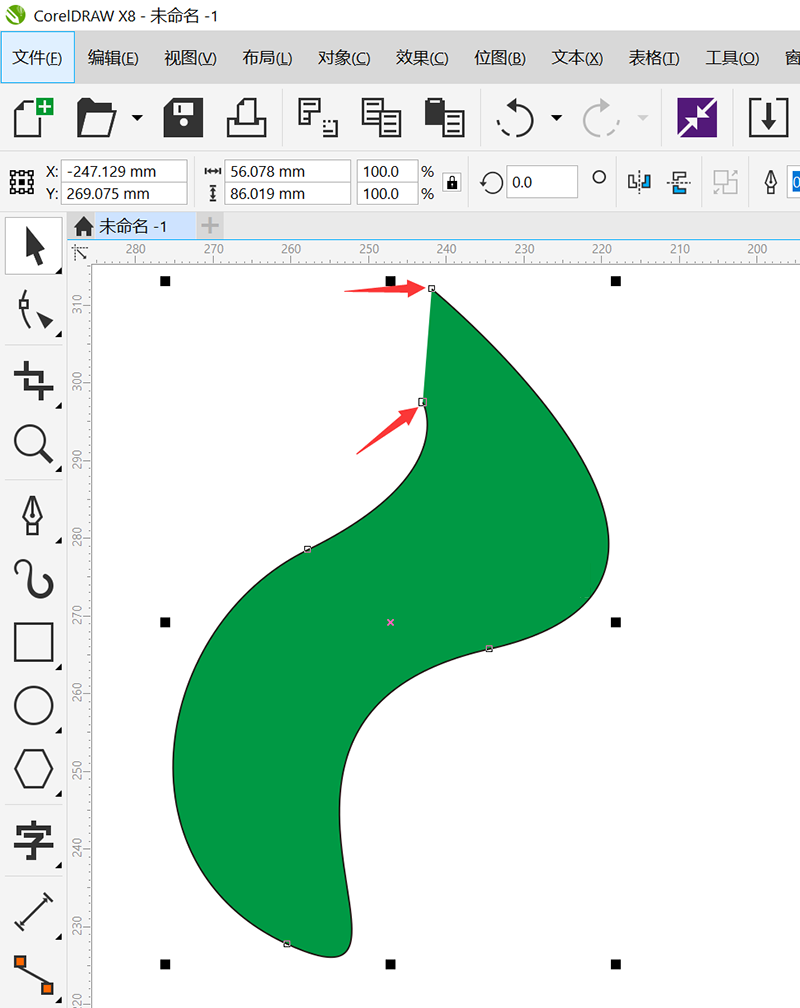Viewport: 800px width, 1008px height.
Task: Undo the last action
Action: (516, 118)
